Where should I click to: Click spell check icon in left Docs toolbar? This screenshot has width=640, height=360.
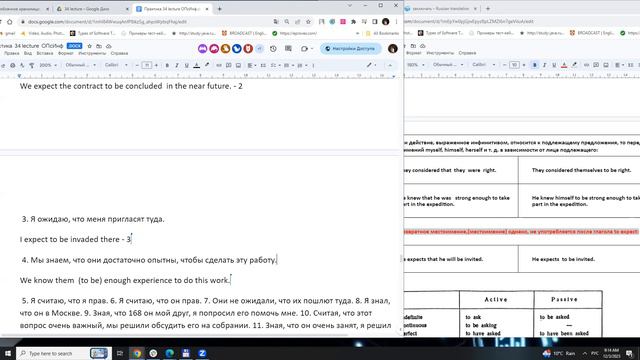point(22,65)
